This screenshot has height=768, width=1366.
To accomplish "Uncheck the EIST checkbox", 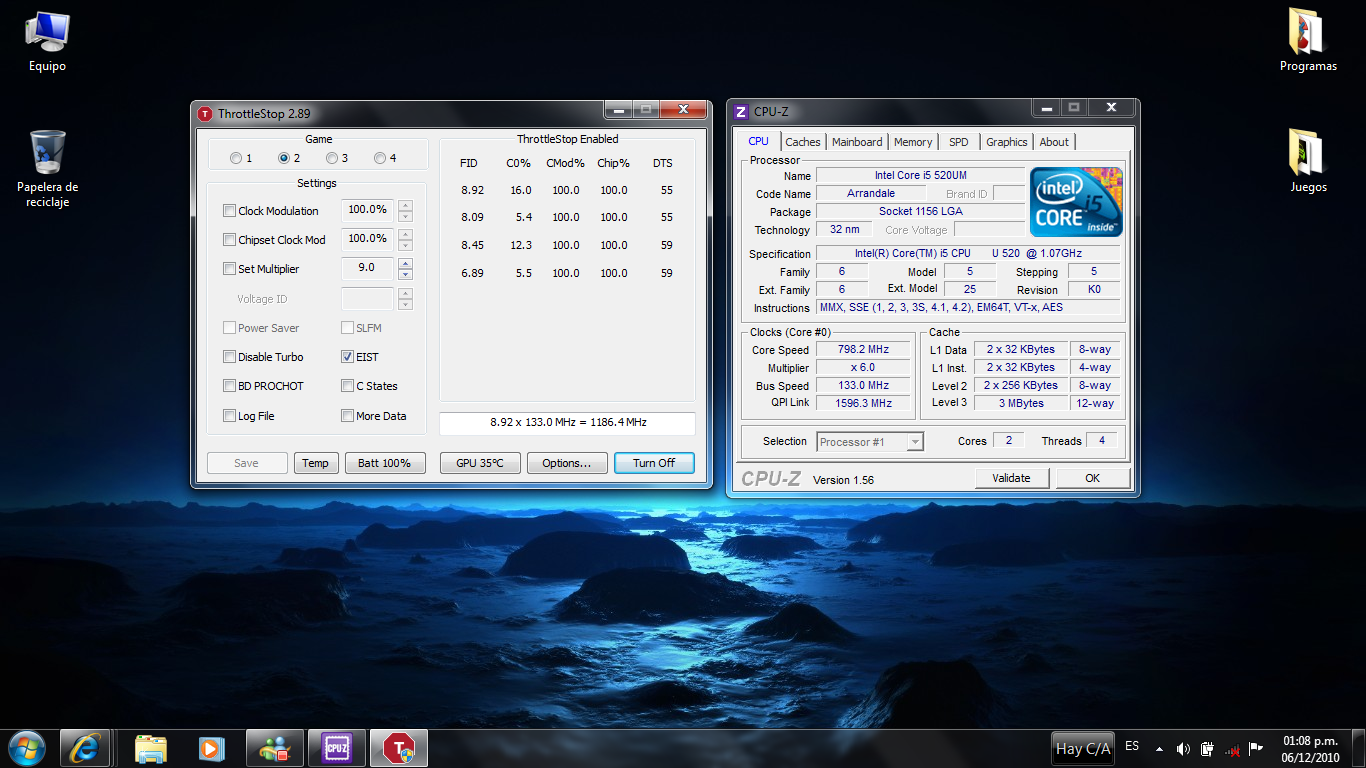I will point(347,357).
